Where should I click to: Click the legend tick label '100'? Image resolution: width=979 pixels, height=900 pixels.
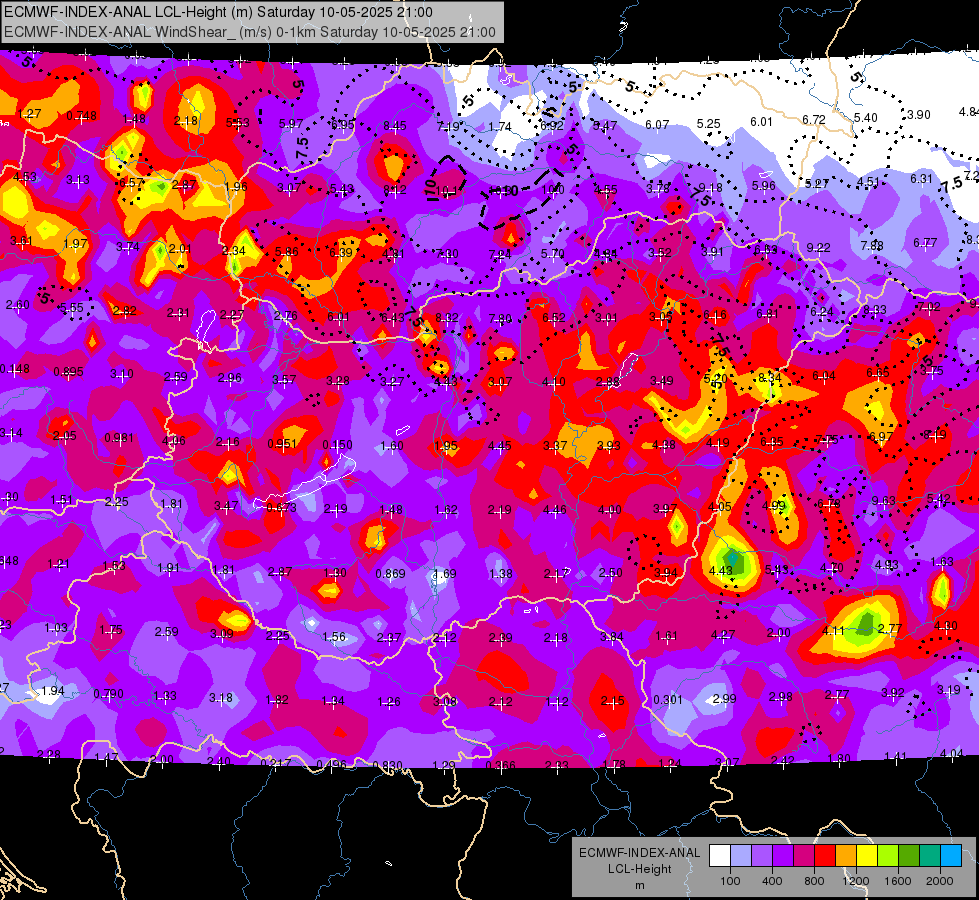tap(730, 881)
